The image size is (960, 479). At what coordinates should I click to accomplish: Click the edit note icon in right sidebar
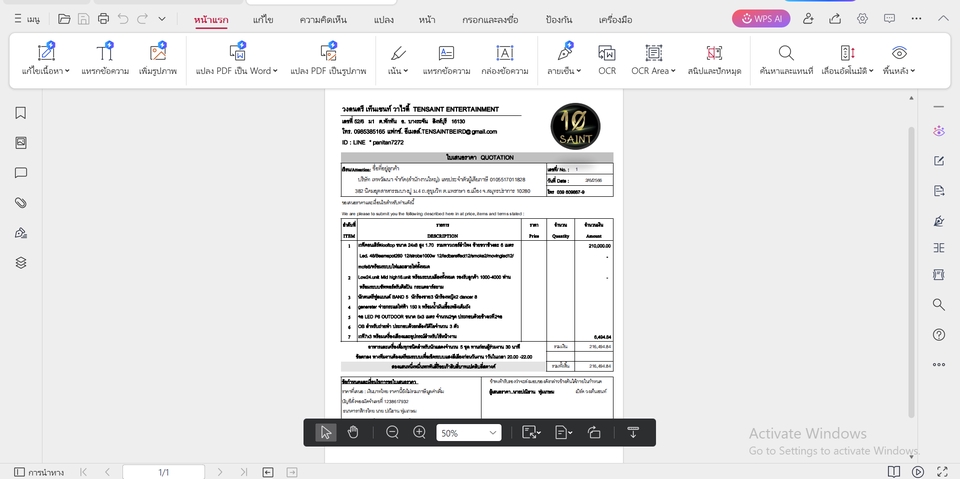coord(939,161)
